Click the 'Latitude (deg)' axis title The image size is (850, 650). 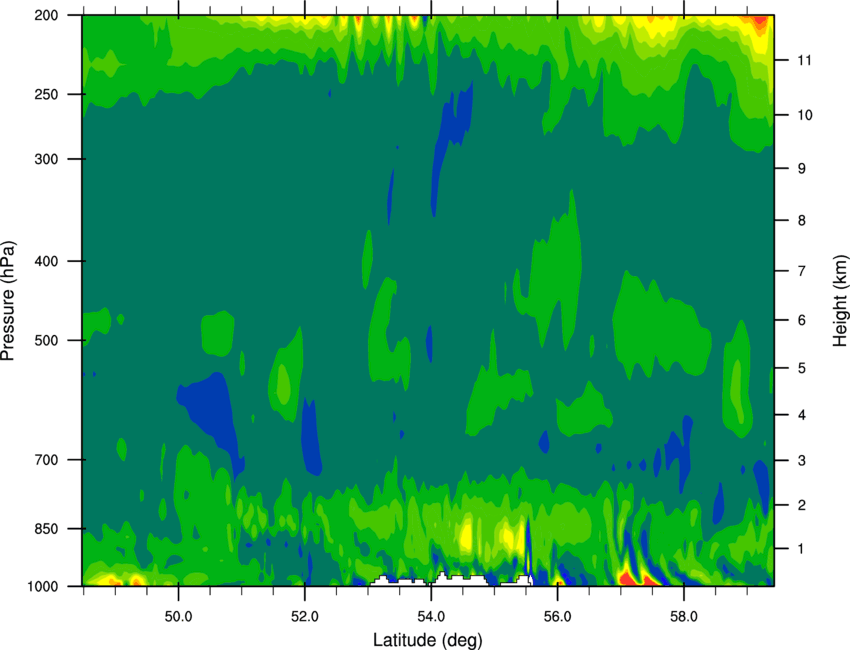427,640
